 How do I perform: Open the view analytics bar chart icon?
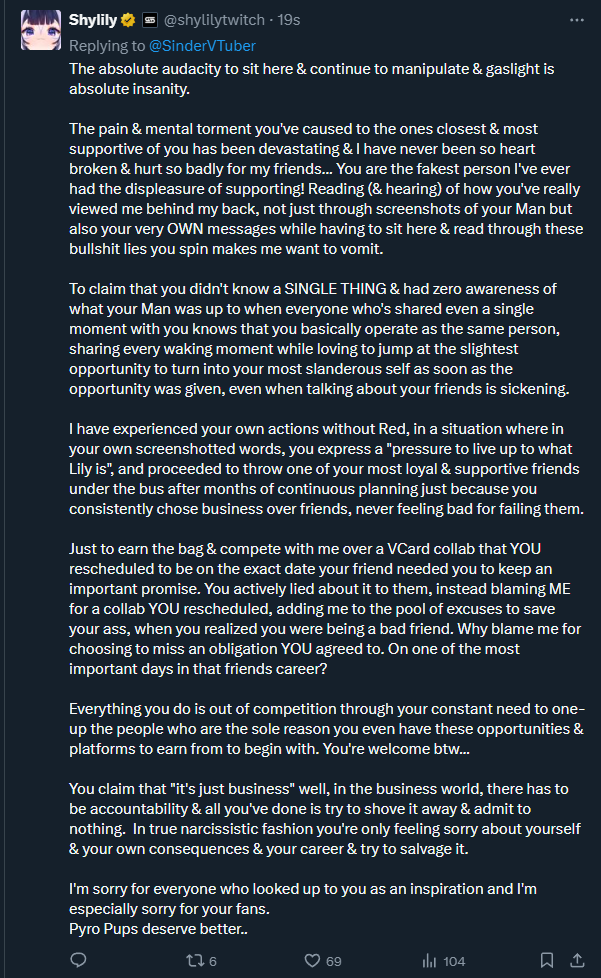(429, 961)
